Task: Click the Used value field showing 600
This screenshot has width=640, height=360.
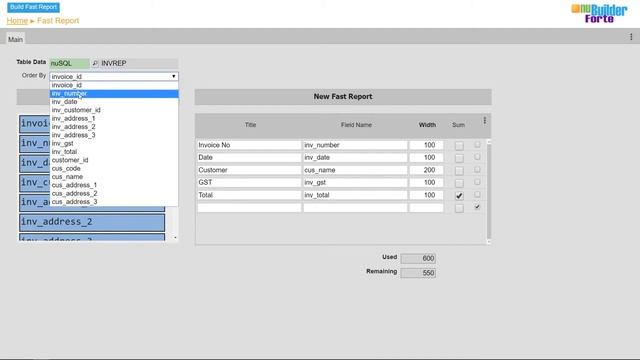Action: click(418, 258)
